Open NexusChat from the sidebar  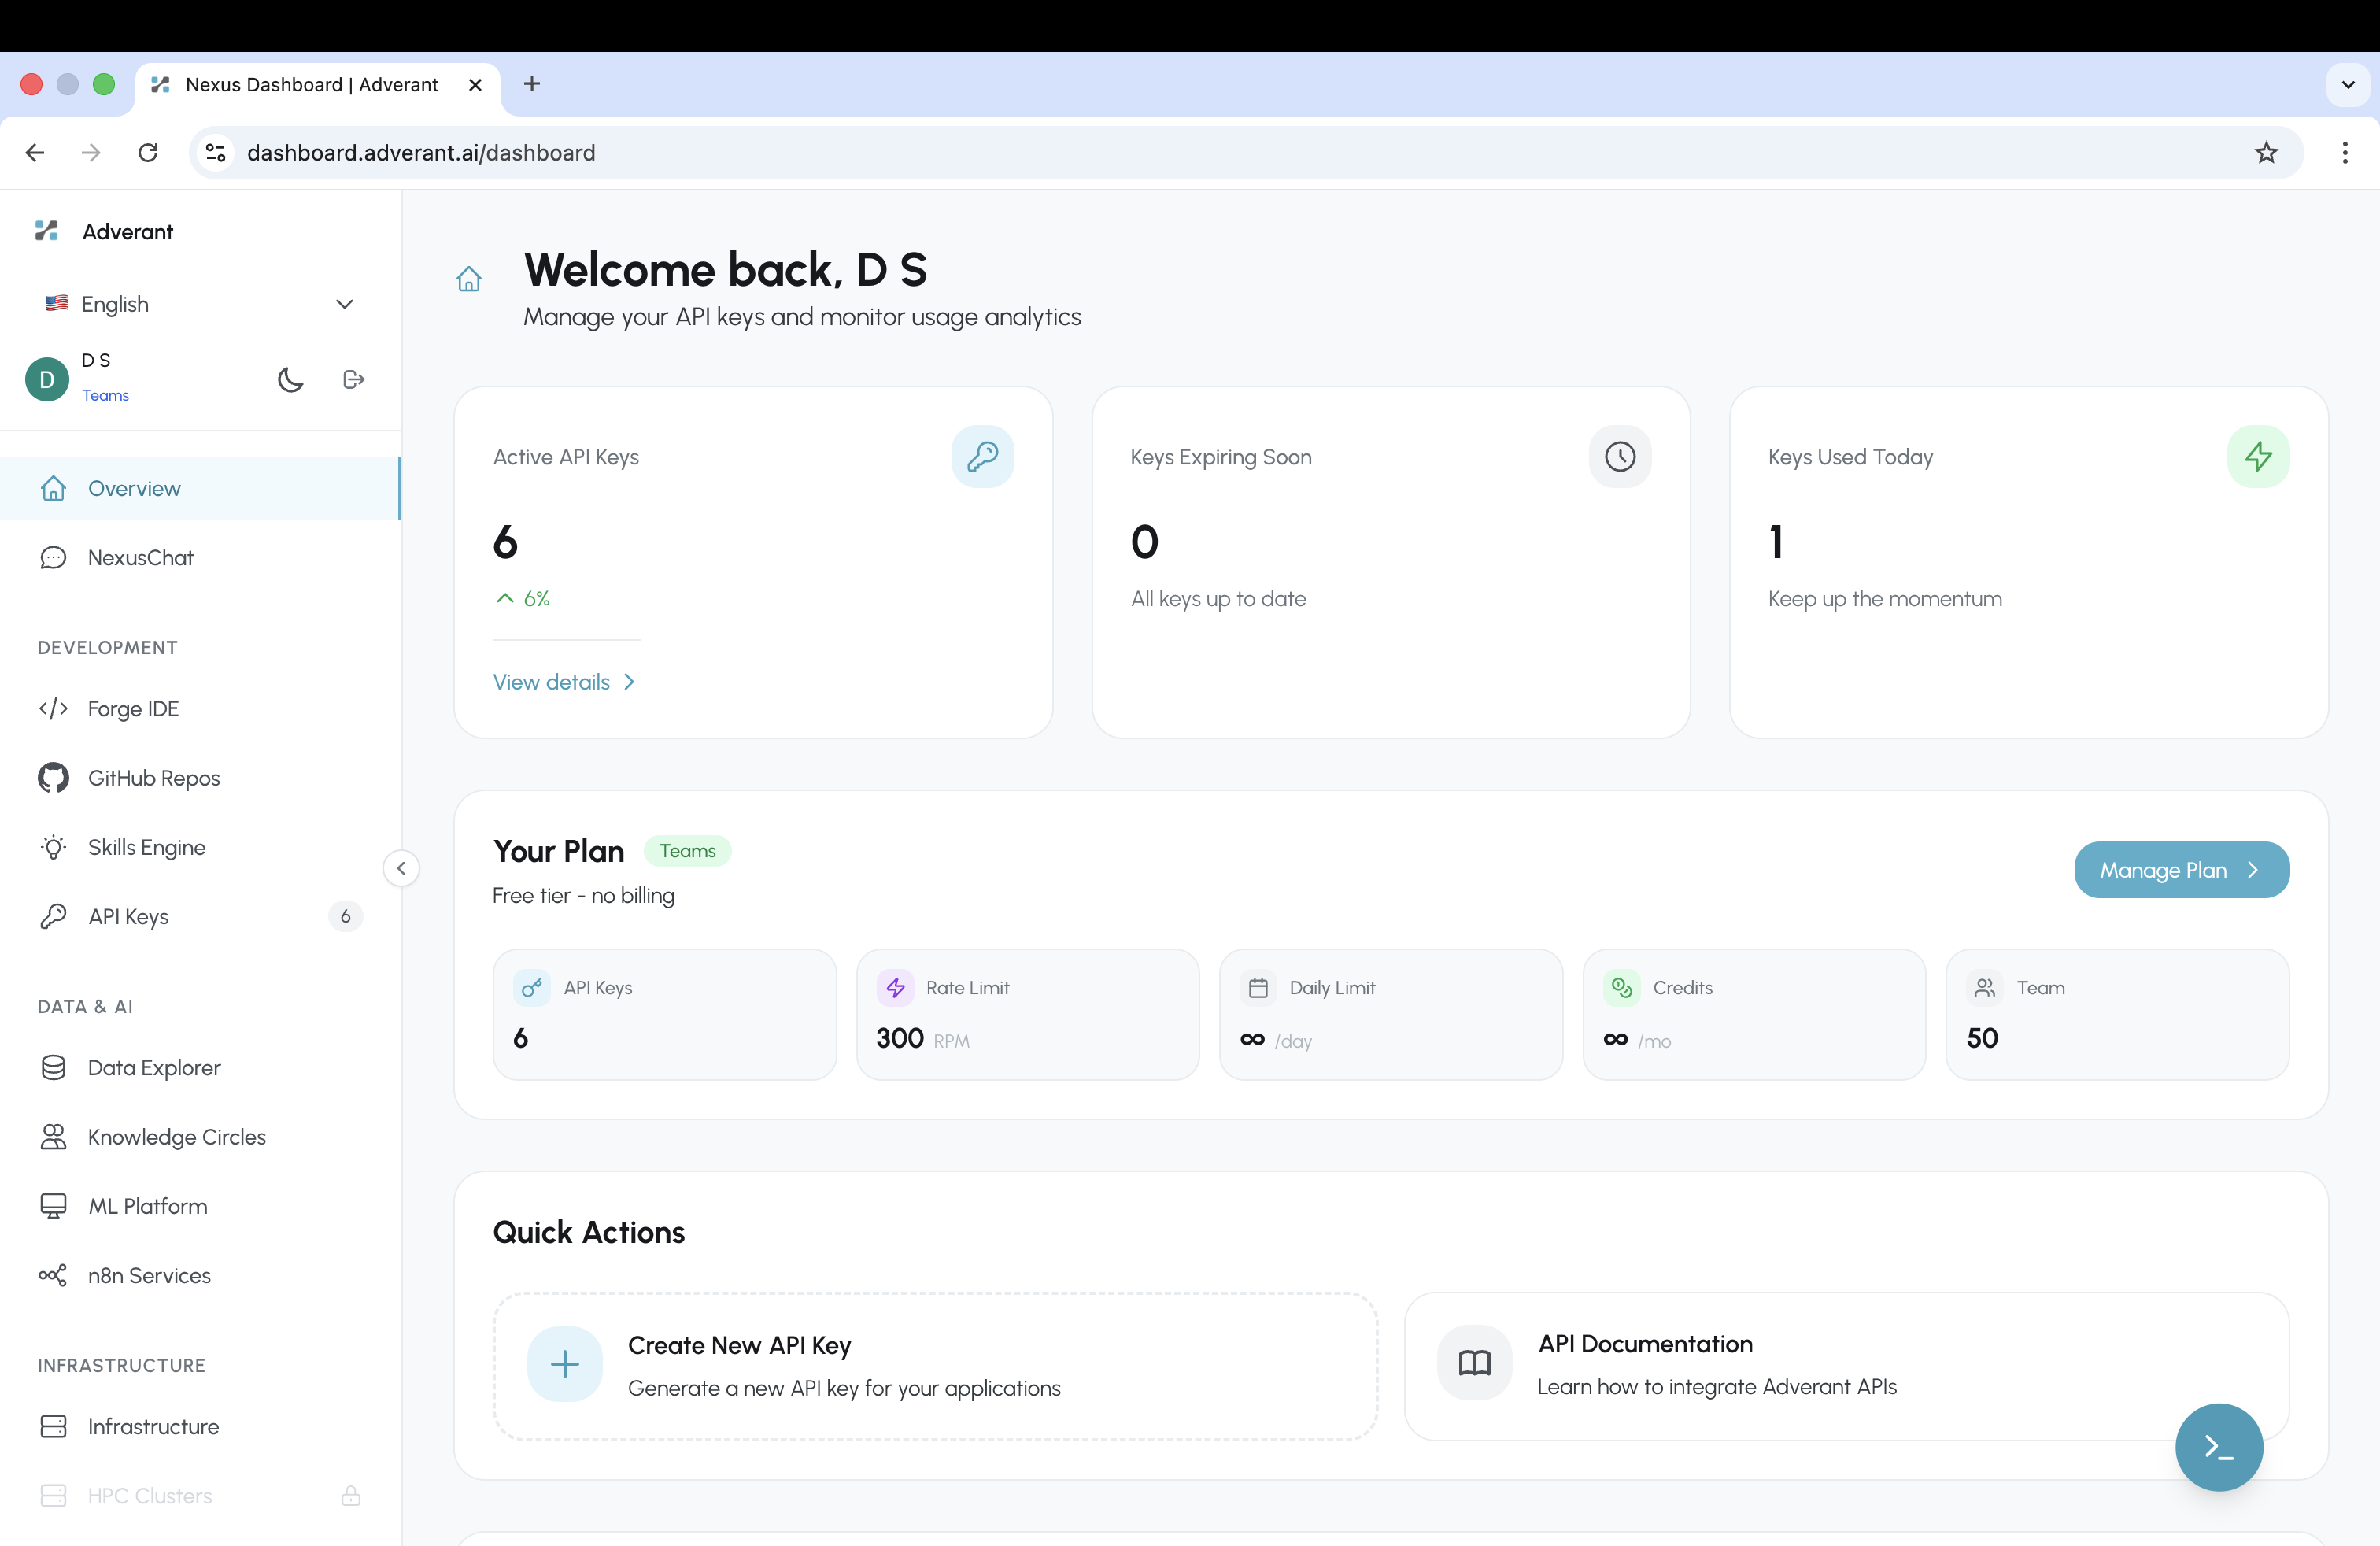[140, 557]
